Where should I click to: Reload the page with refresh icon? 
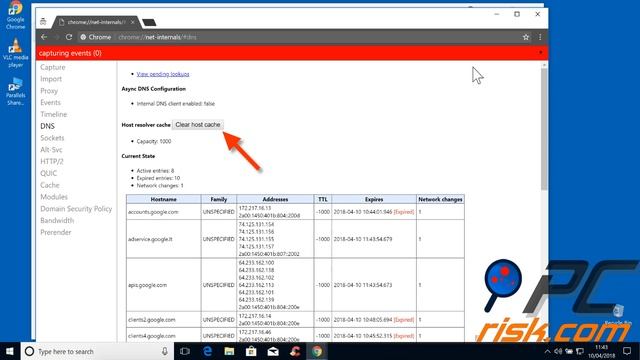click(69, 37)
